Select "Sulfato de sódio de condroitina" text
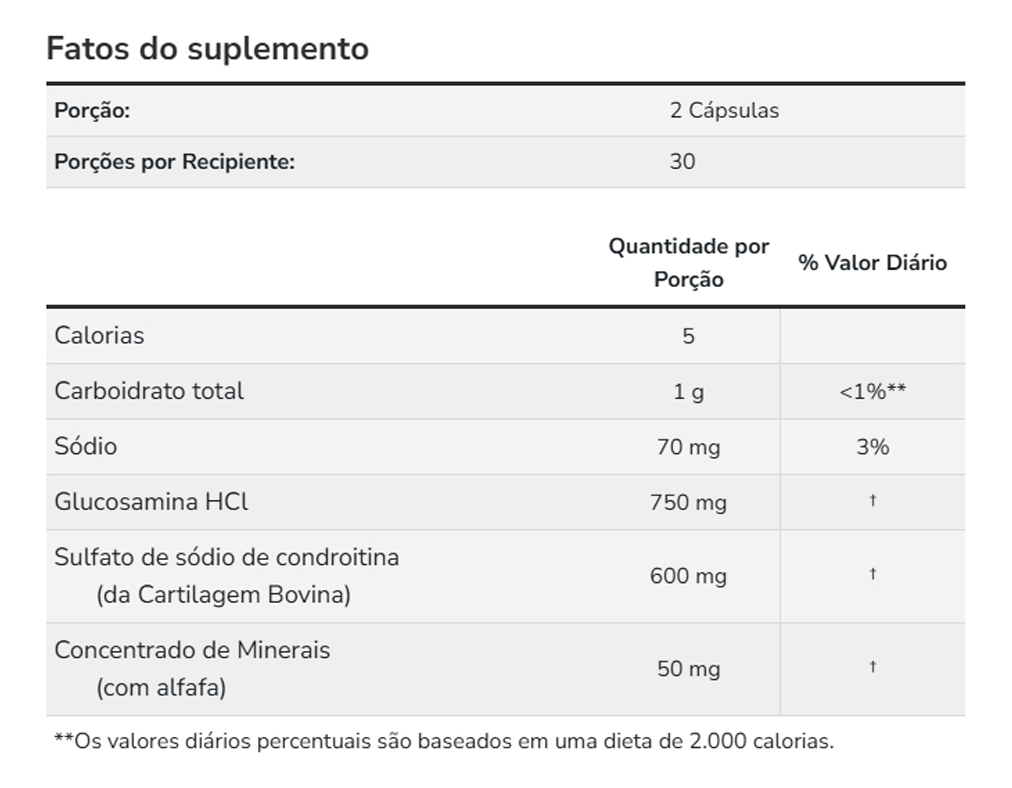Screen dimensions: 1012x788 [x=226, y=557]
